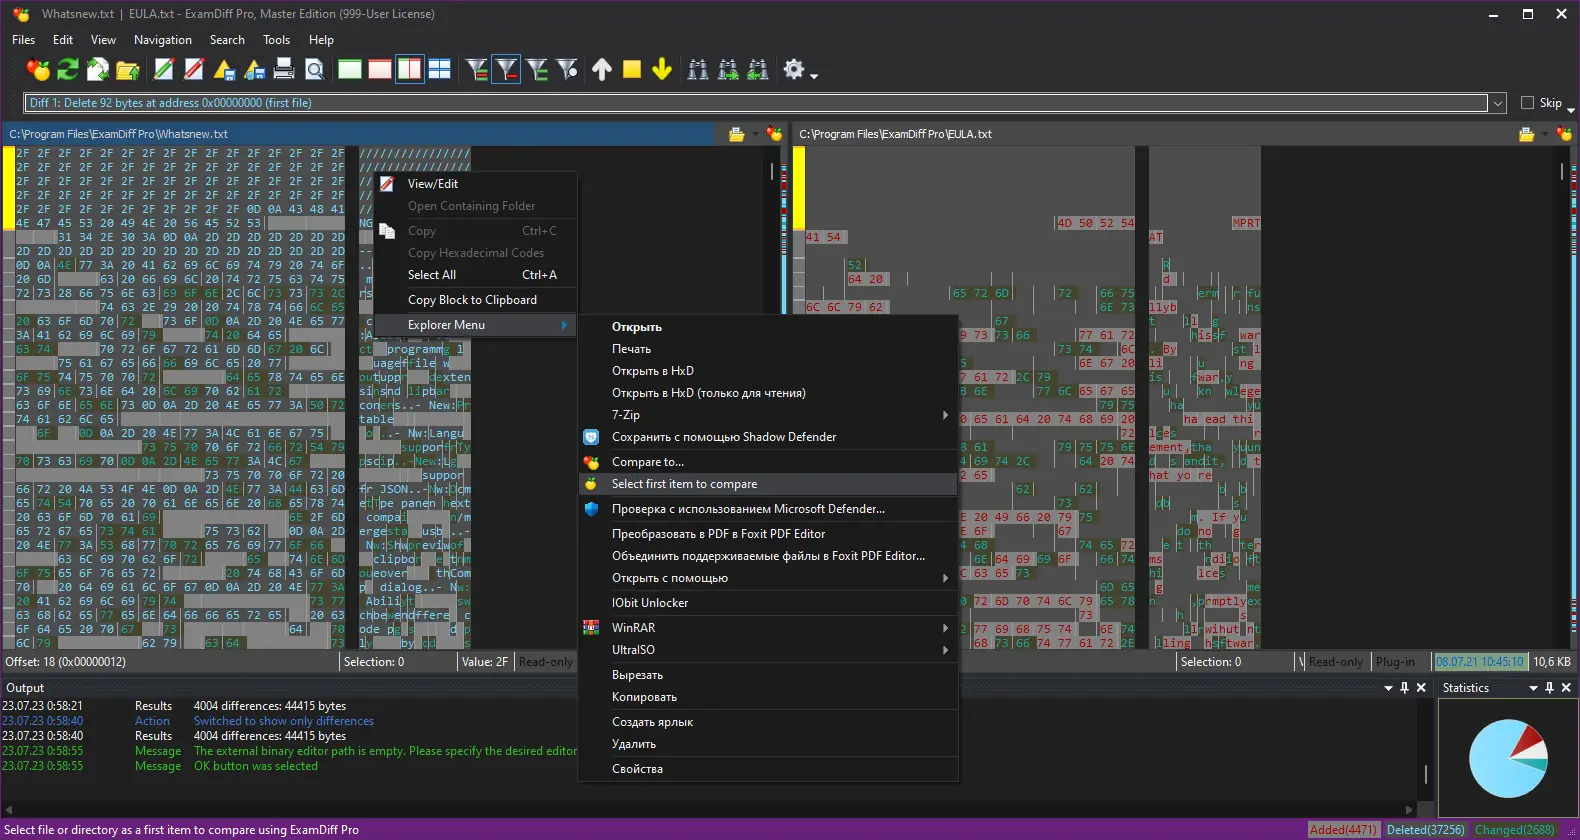Click the Find Previous binoculars icon
Viewport: 1580px width, 840px height.
click(x=758, y=69)
